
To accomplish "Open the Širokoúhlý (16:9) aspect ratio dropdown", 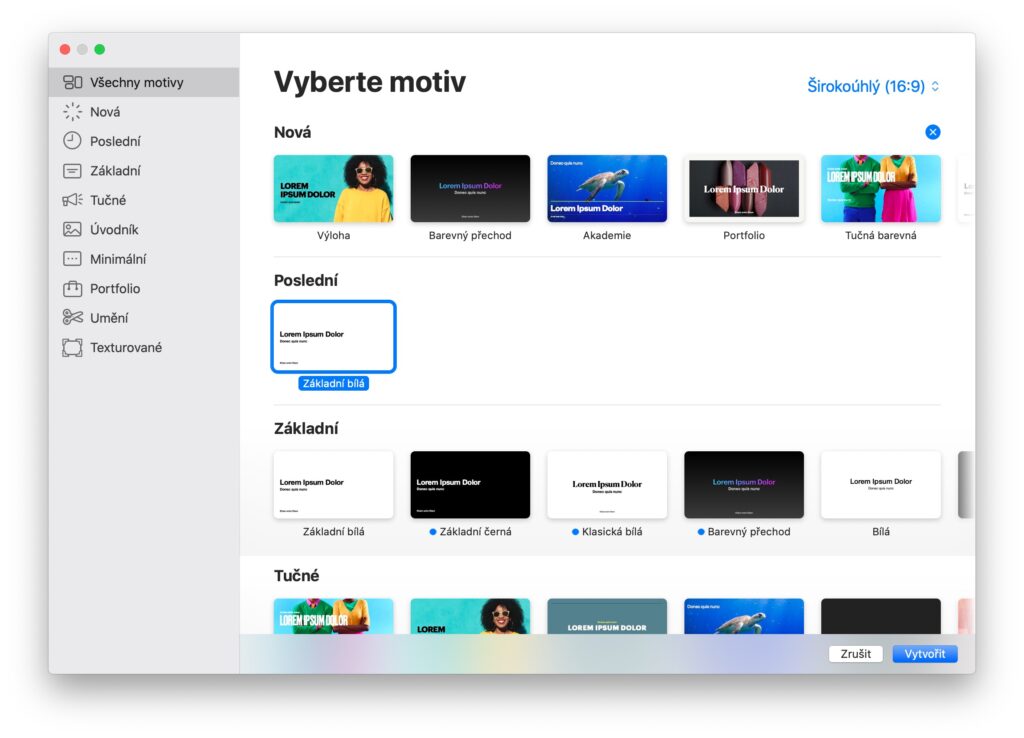I will click(873, 86).
